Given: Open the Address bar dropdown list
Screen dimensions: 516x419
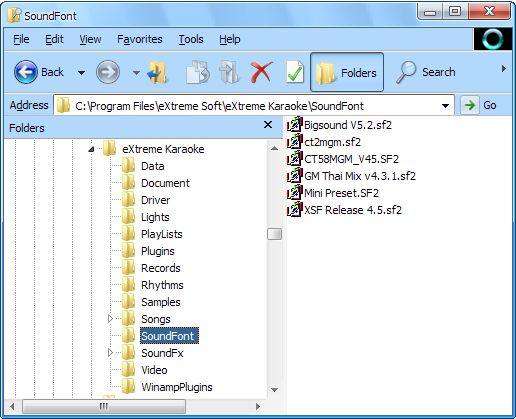Looking at the screenshot, I should click(x=445, y=106).
